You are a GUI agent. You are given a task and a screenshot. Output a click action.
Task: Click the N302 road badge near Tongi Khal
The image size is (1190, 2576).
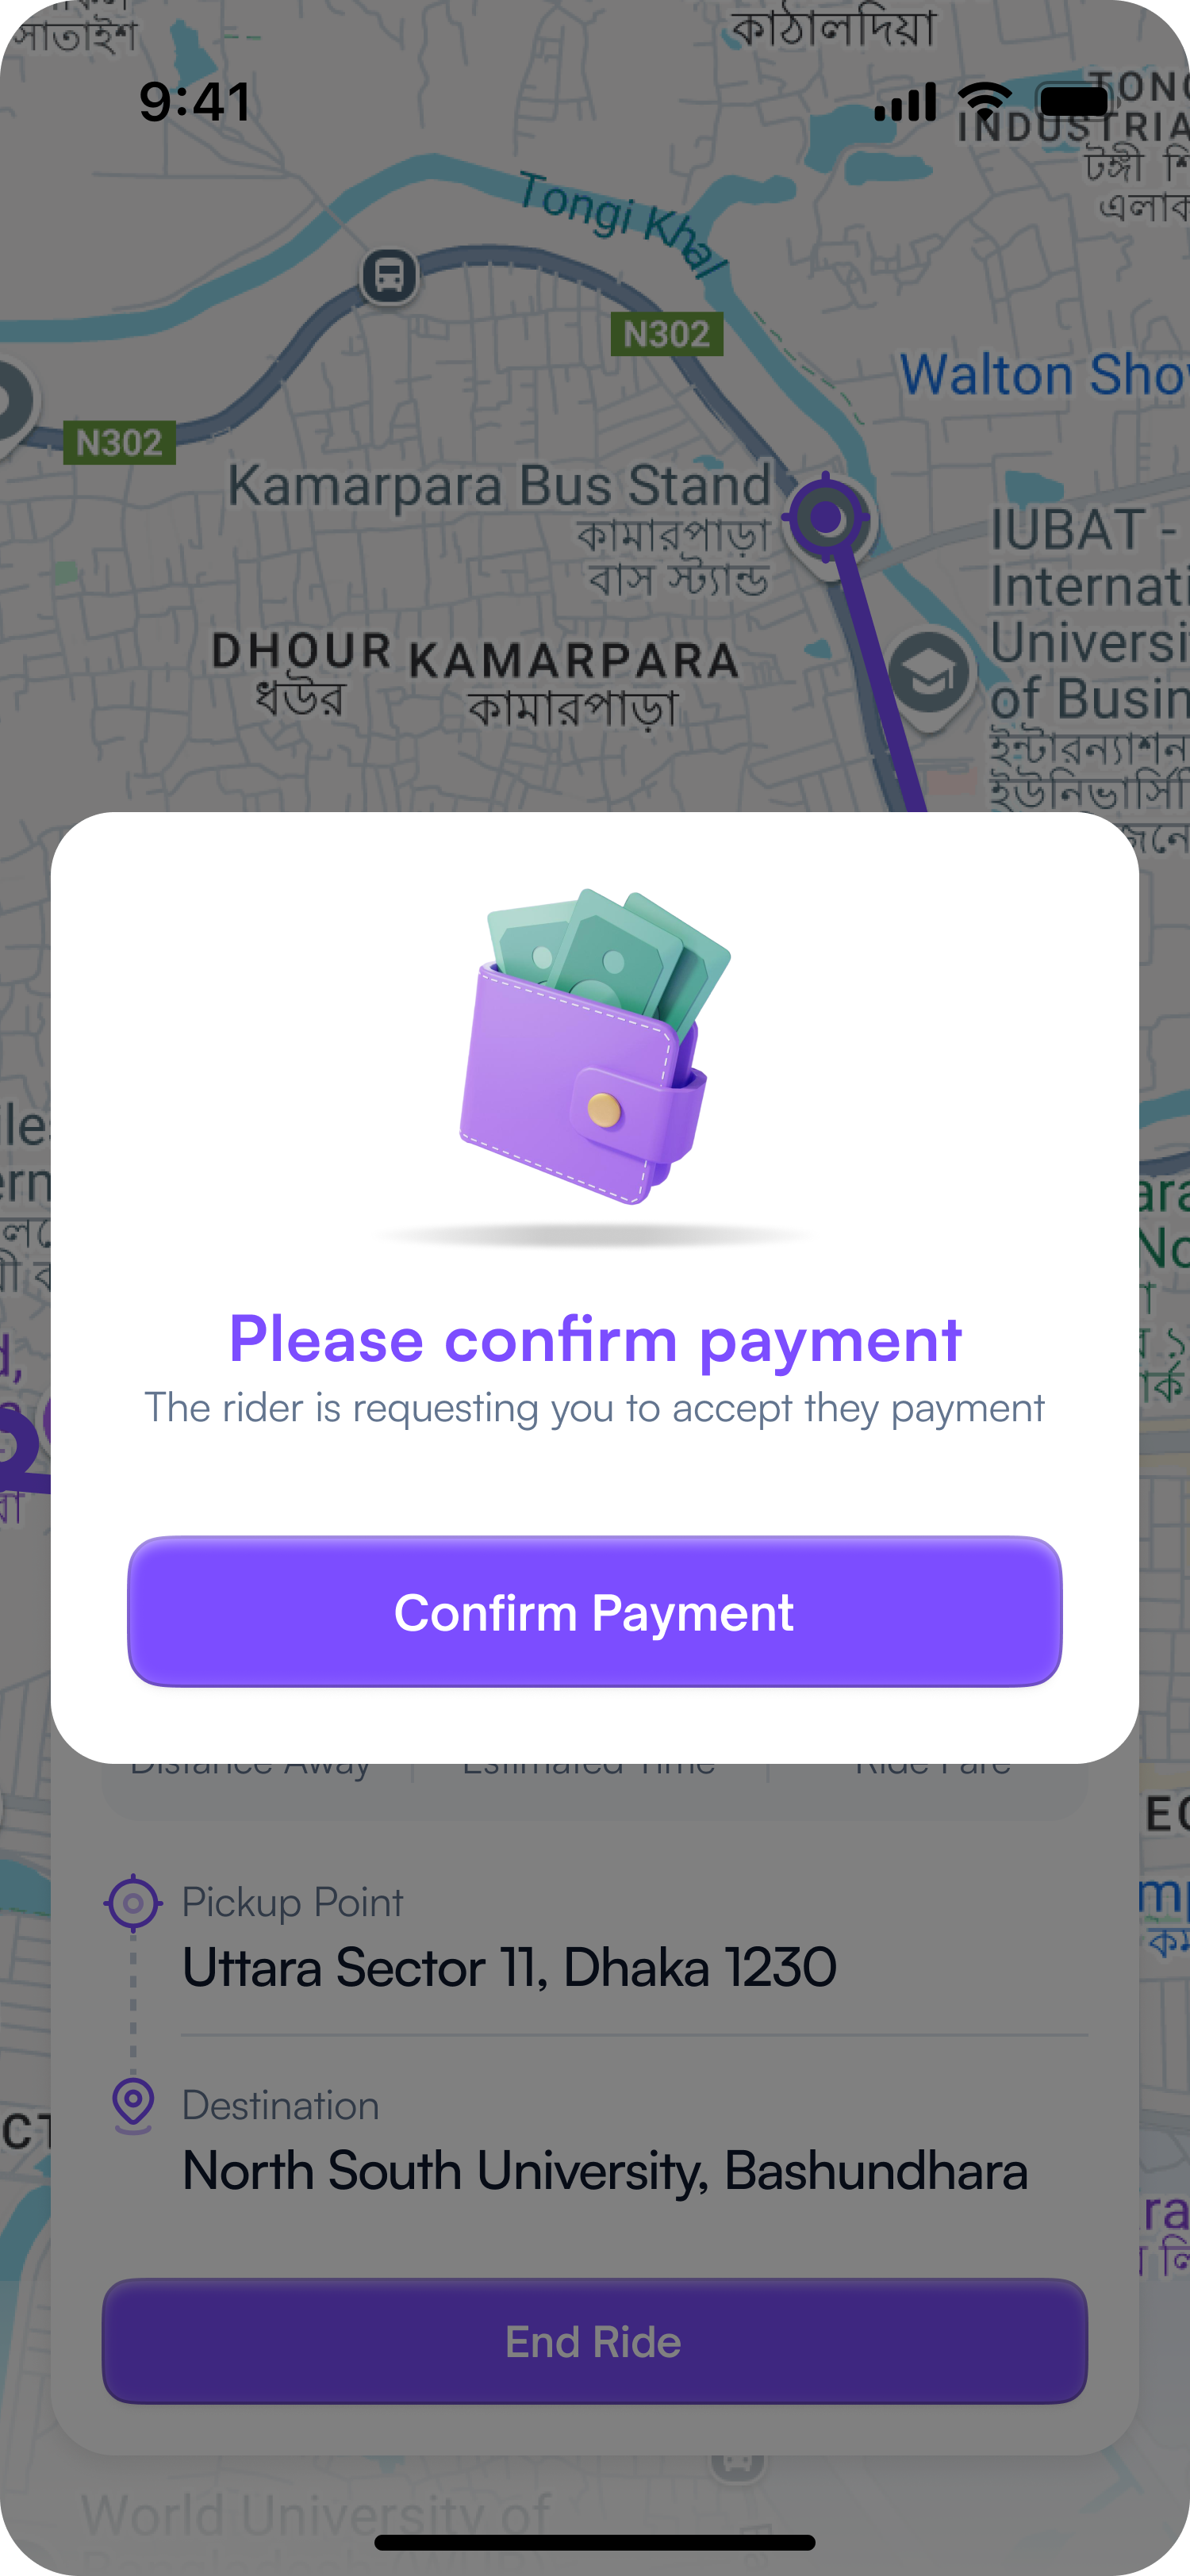666,334
